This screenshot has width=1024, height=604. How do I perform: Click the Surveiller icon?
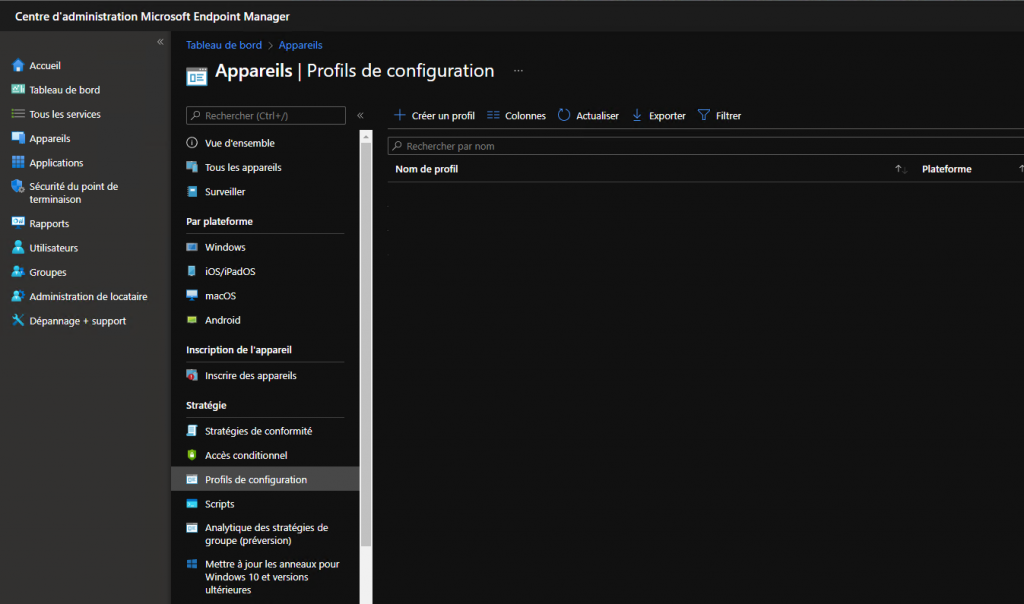pyautogui.click(x=192, y=191)
